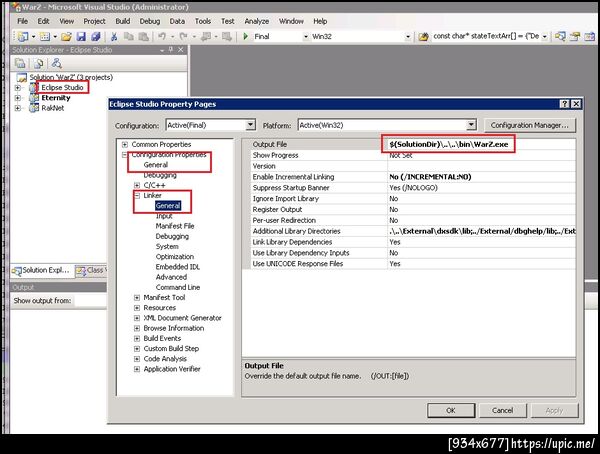Click the Add New Item toolbar icon
The height and width of the screenshot is (454, 600).
pyautogui.click(x=45, y=37)
